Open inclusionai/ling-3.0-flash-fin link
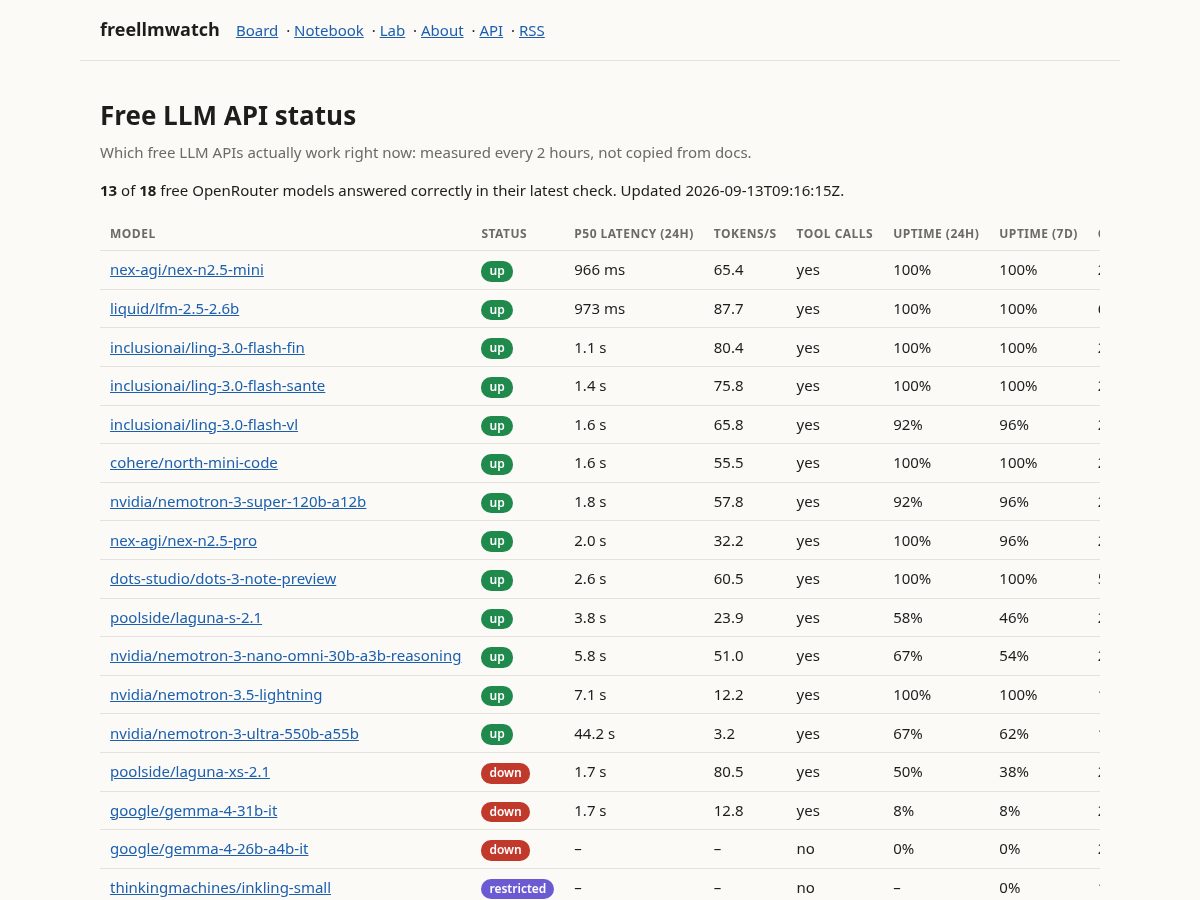1200x900 pixels. coord(207,348)
